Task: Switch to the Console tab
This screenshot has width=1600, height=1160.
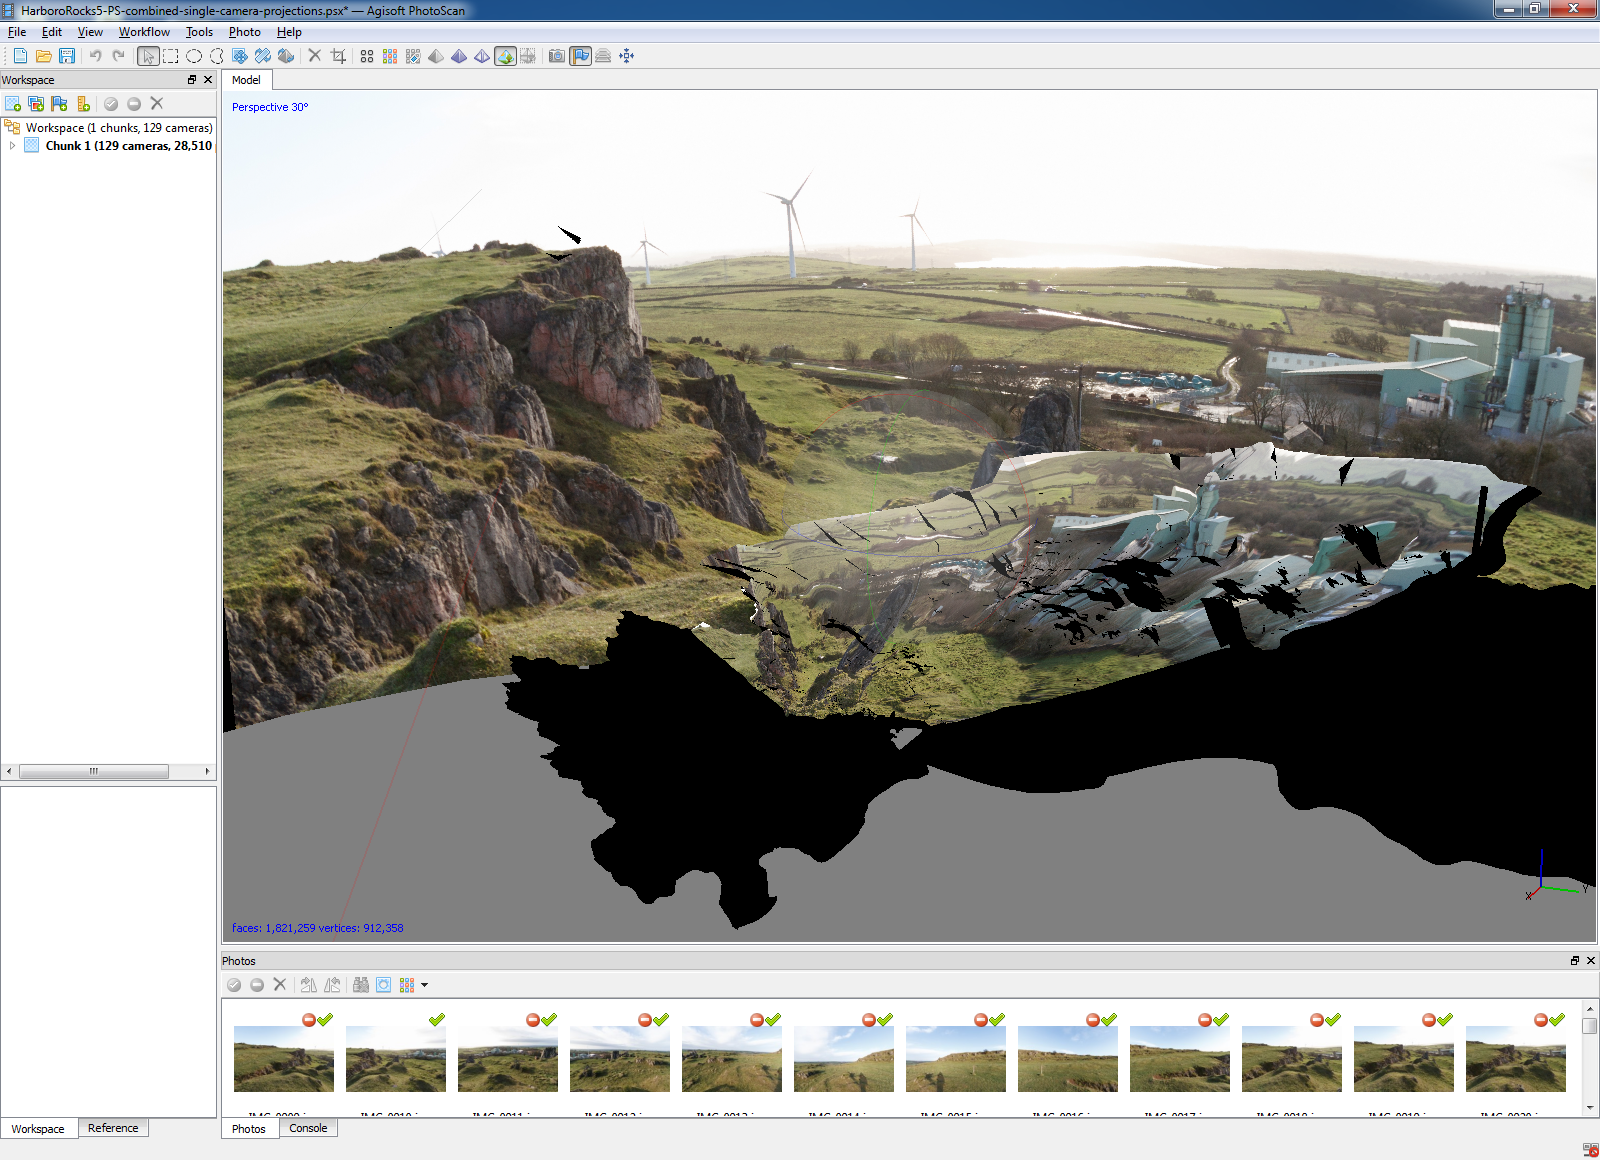Action: (308, 1128)
